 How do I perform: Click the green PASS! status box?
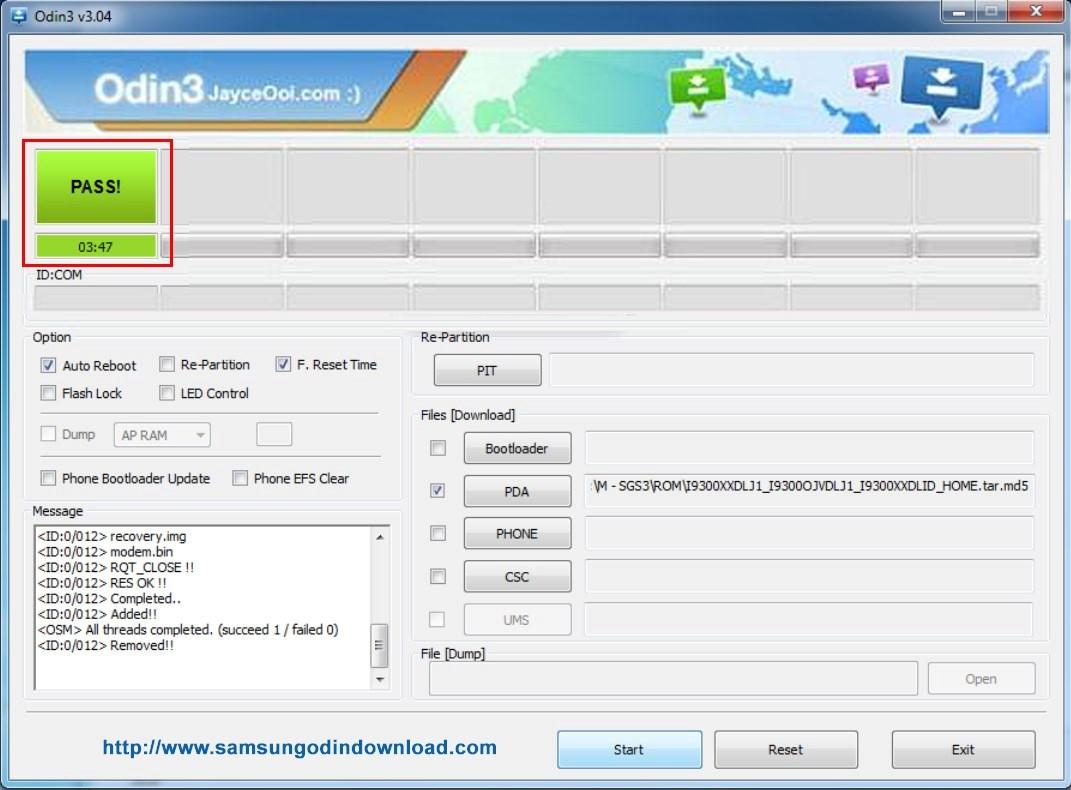click(x=96, y=186)
